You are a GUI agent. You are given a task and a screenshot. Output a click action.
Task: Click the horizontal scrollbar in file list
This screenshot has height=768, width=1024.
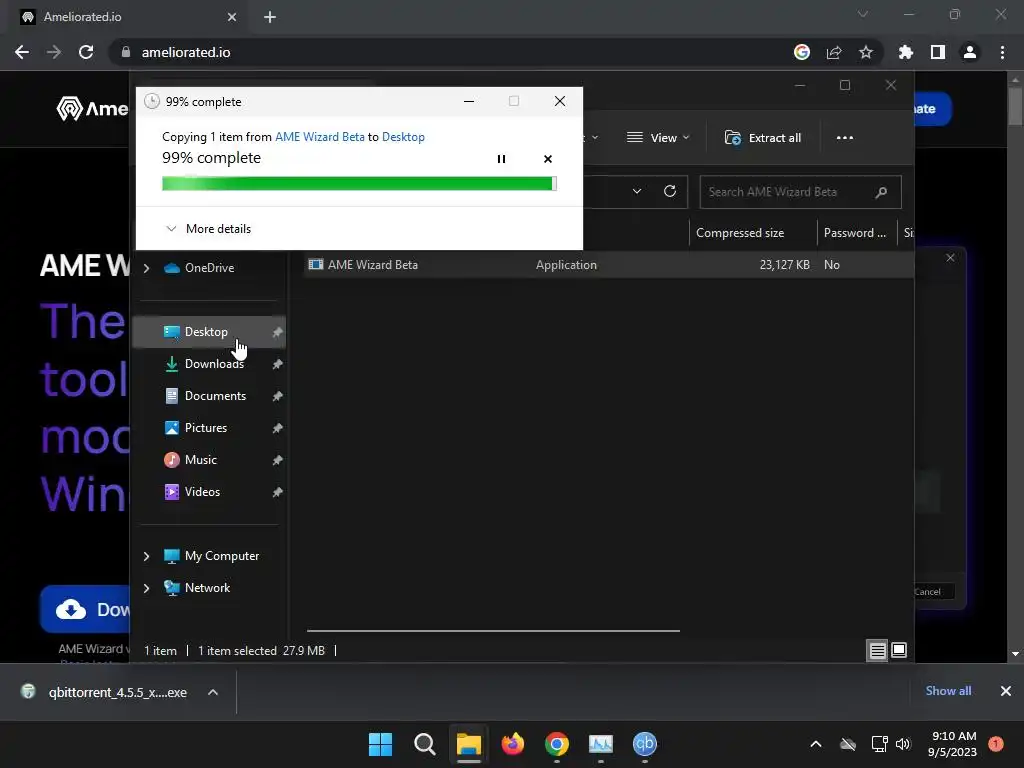coord(493,631)
